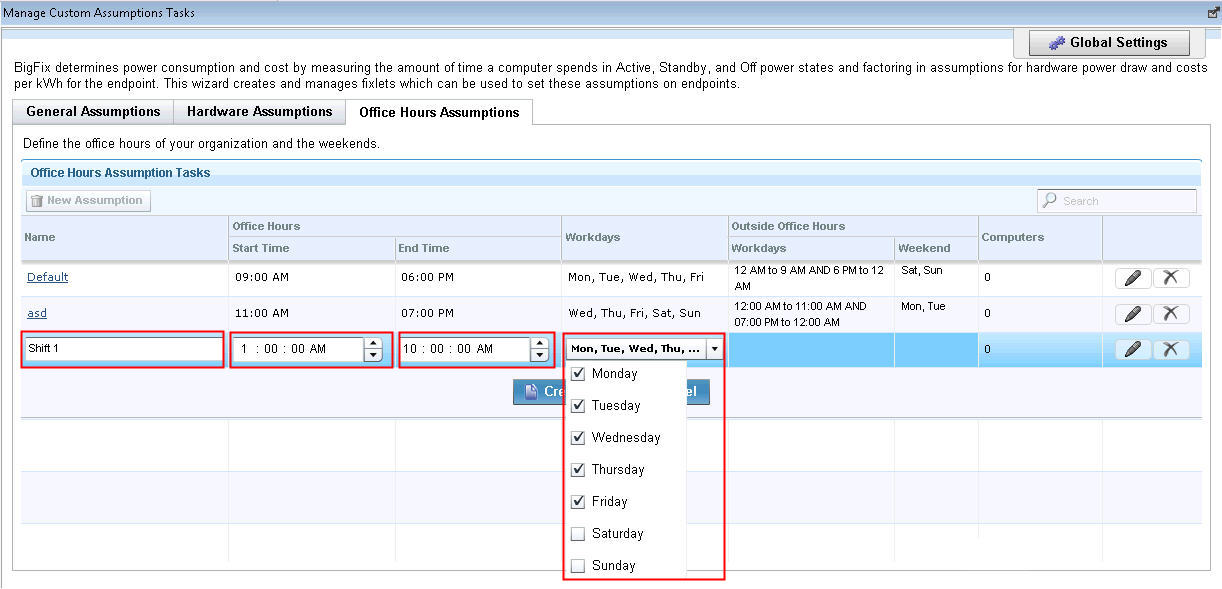Click the delete X icon for Default row
The width and height of the screenshot is (1222, 589).
coord(1170,278)
